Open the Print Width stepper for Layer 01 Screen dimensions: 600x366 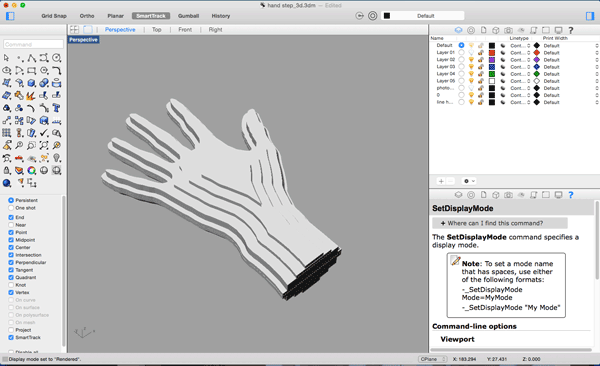tap(597, 52)
